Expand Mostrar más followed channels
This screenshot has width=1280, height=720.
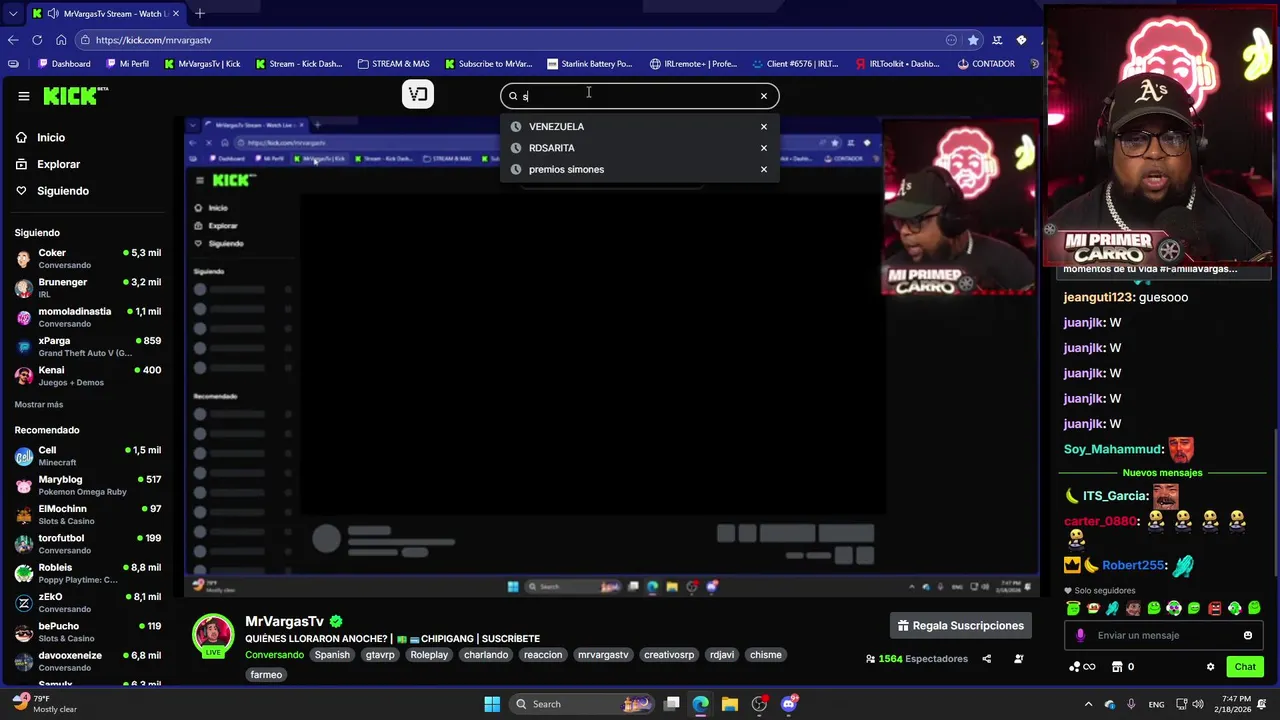[x=39, y=405]
